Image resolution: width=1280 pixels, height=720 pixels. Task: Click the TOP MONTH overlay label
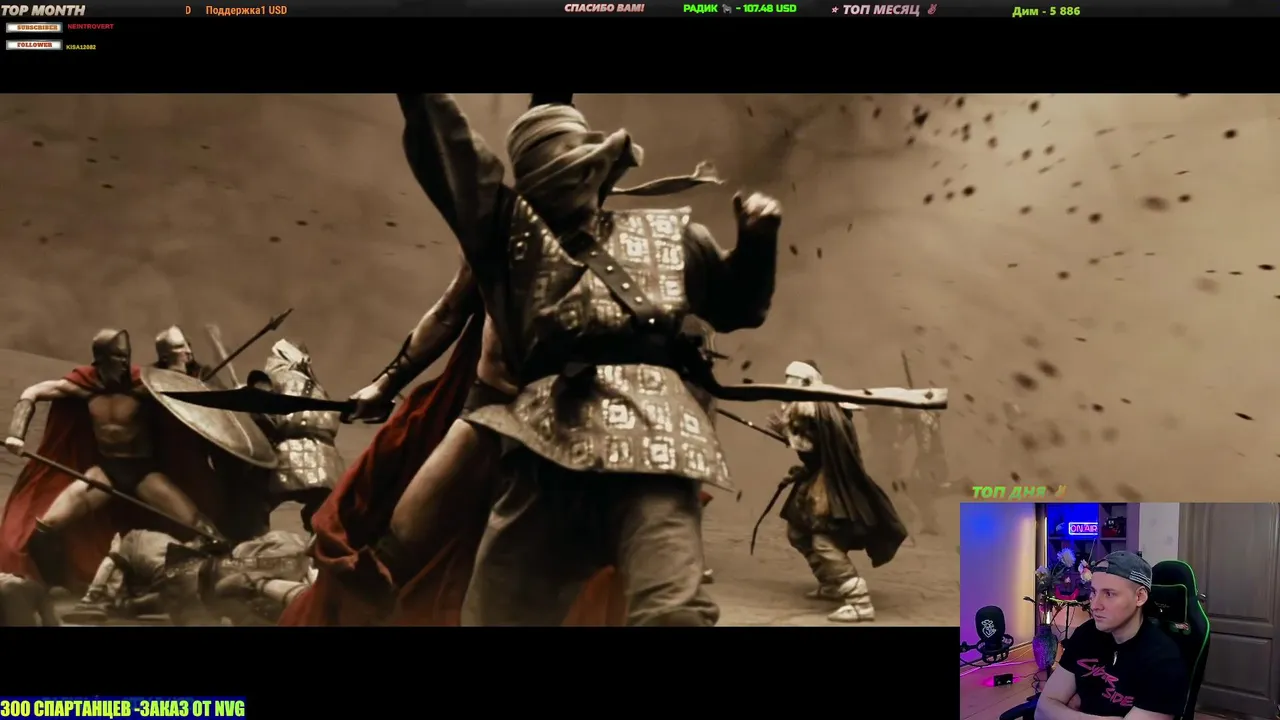point(43,10)
